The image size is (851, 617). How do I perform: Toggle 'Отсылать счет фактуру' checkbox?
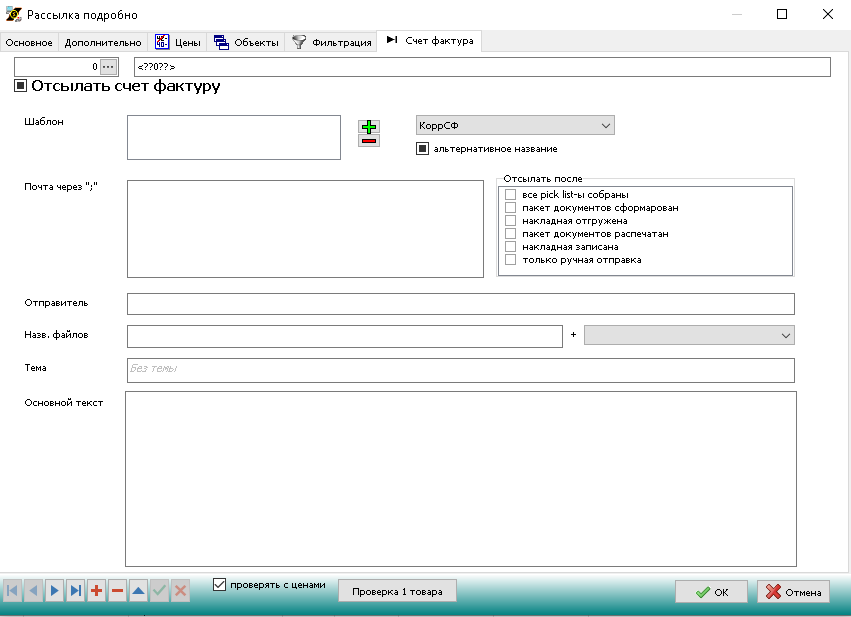21,87
